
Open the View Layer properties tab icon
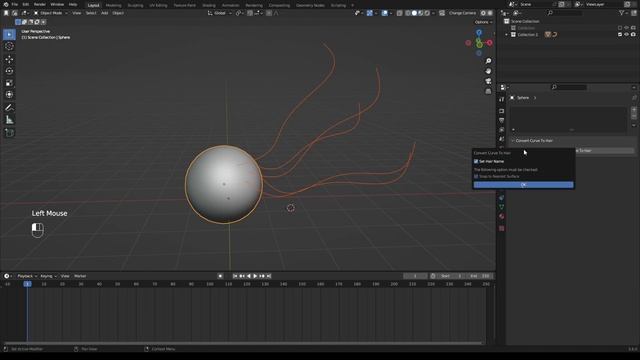tap(502, 130)
